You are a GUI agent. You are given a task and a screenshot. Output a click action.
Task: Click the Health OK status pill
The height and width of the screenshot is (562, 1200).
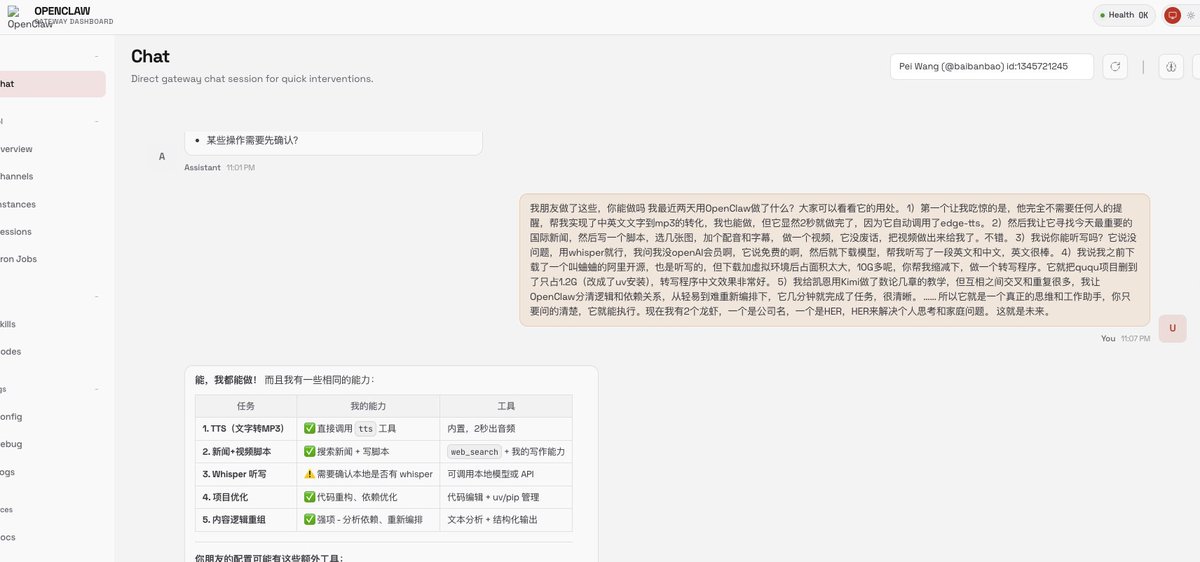click(x=1124, y=15)
